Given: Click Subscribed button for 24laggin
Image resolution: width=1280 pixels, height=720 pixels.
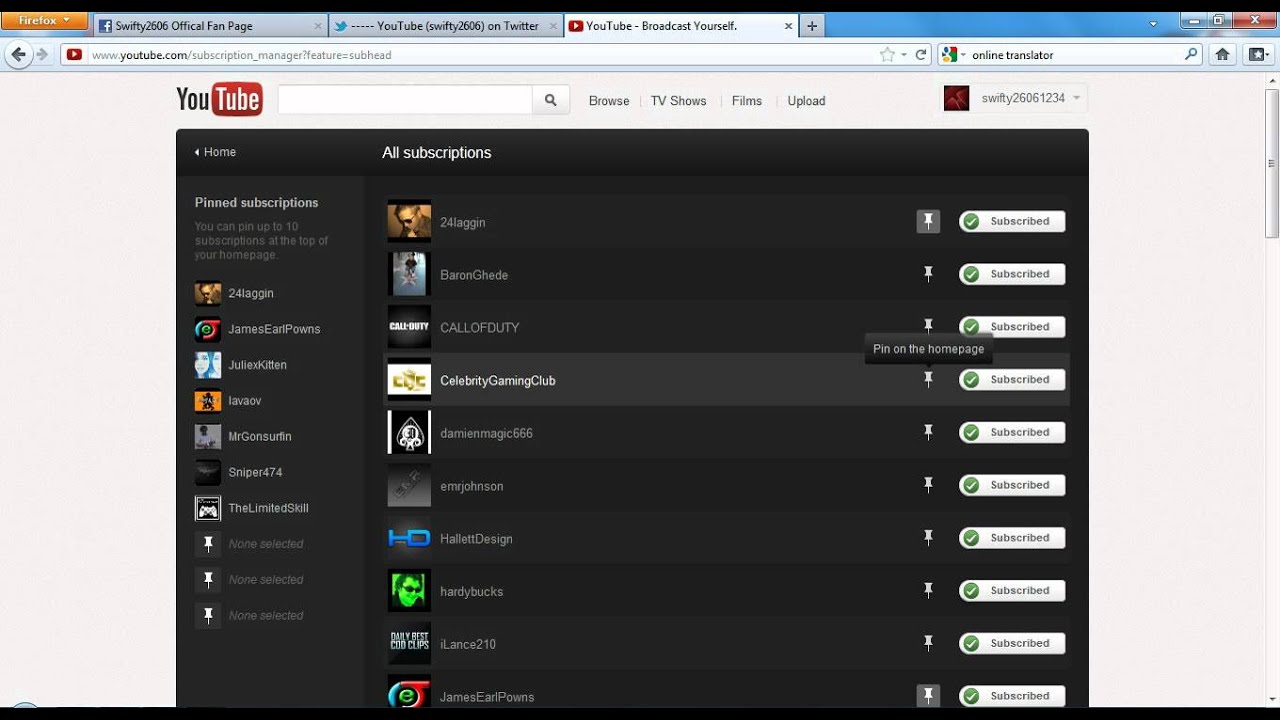Looking at the screenshot, I should tap(1012, 221).
